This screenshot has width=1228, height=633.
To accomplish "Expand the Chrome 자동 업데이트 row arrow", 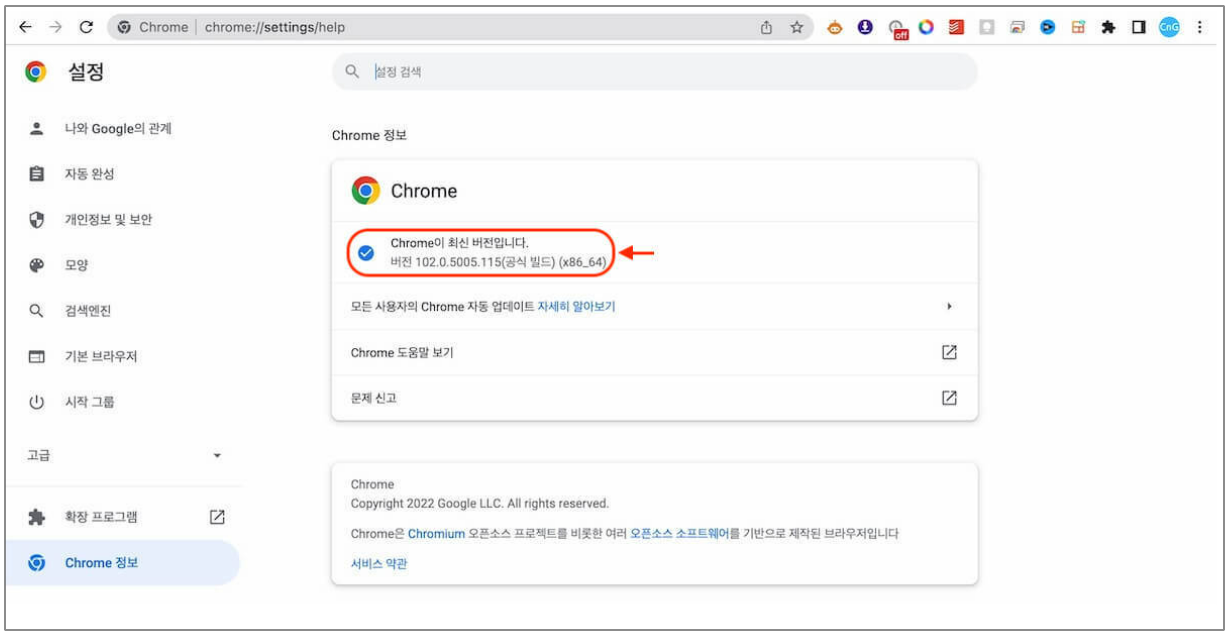I will (x=949, y=306).
